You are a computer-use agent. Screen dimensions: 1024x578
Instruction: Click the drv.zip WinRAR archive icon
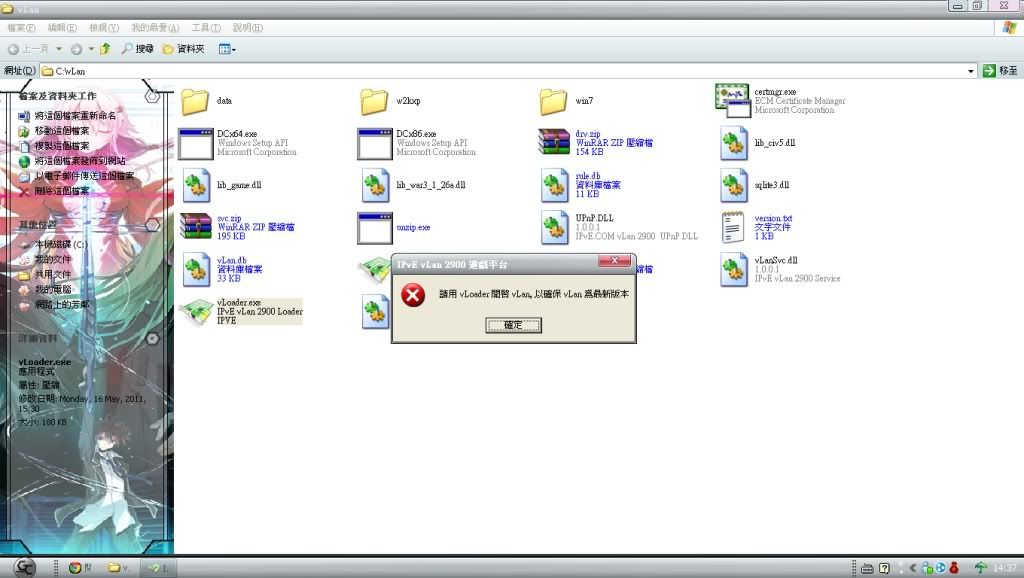coord(554,144)
